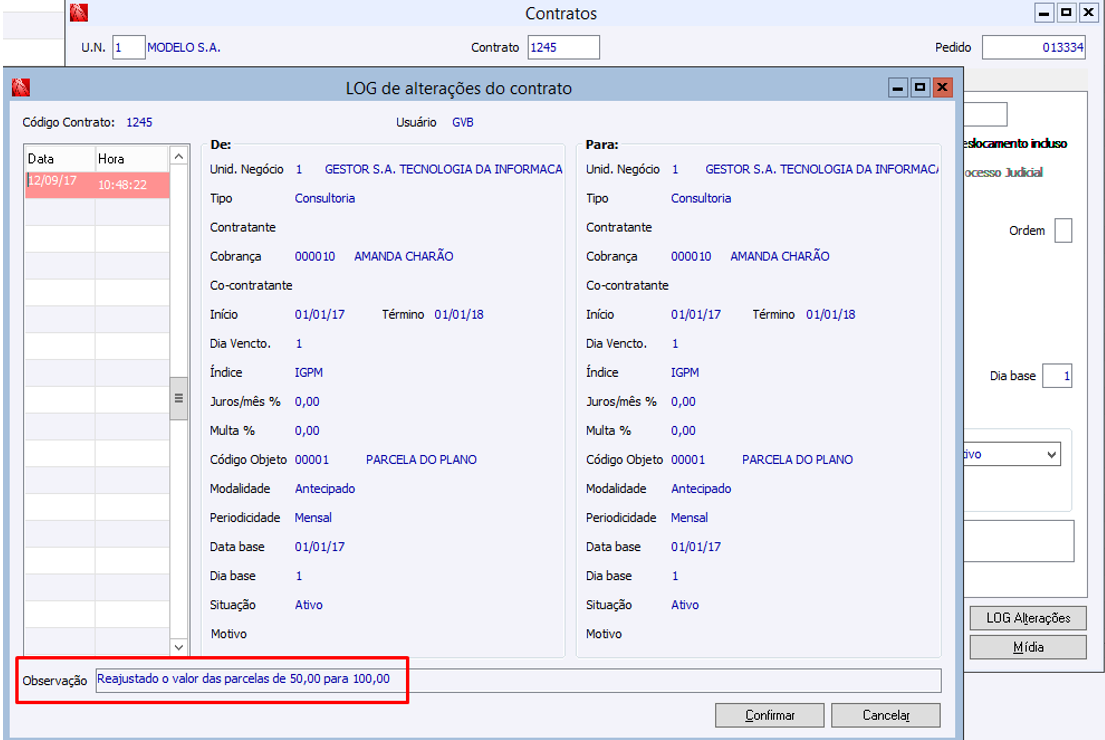The image size is (1105, 740).
Task: Click the log list scroll down arrow
Action: click(179, 647)
